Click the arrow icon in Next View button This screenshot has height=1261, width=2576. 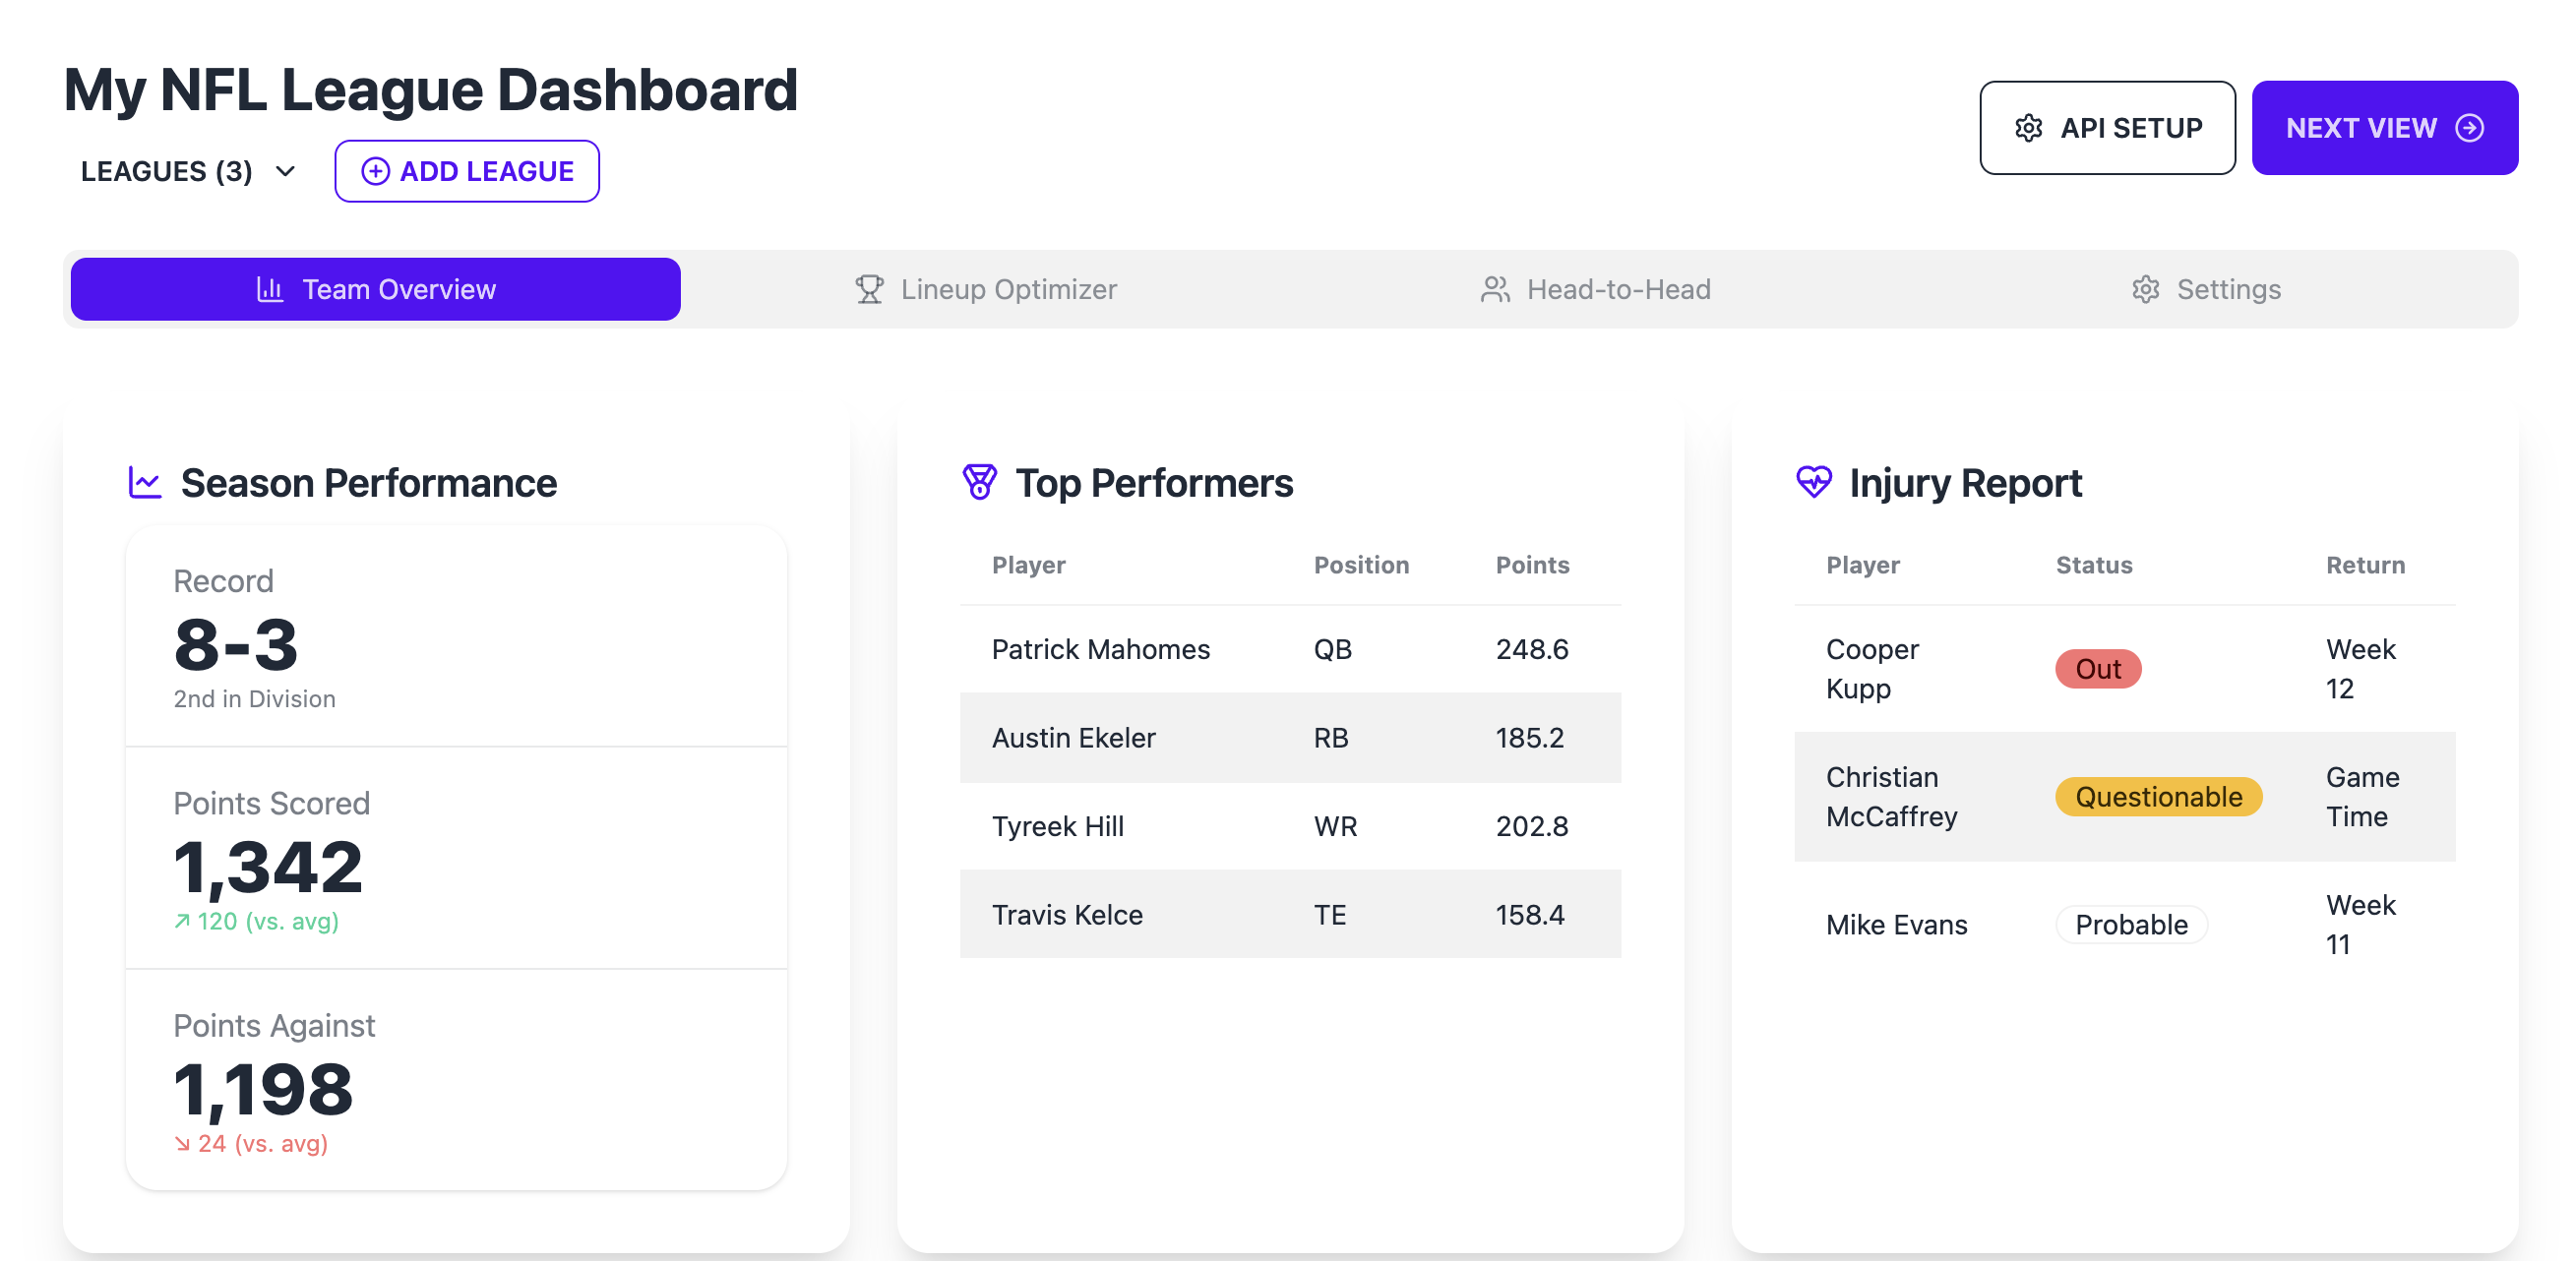coord(2469,128)
